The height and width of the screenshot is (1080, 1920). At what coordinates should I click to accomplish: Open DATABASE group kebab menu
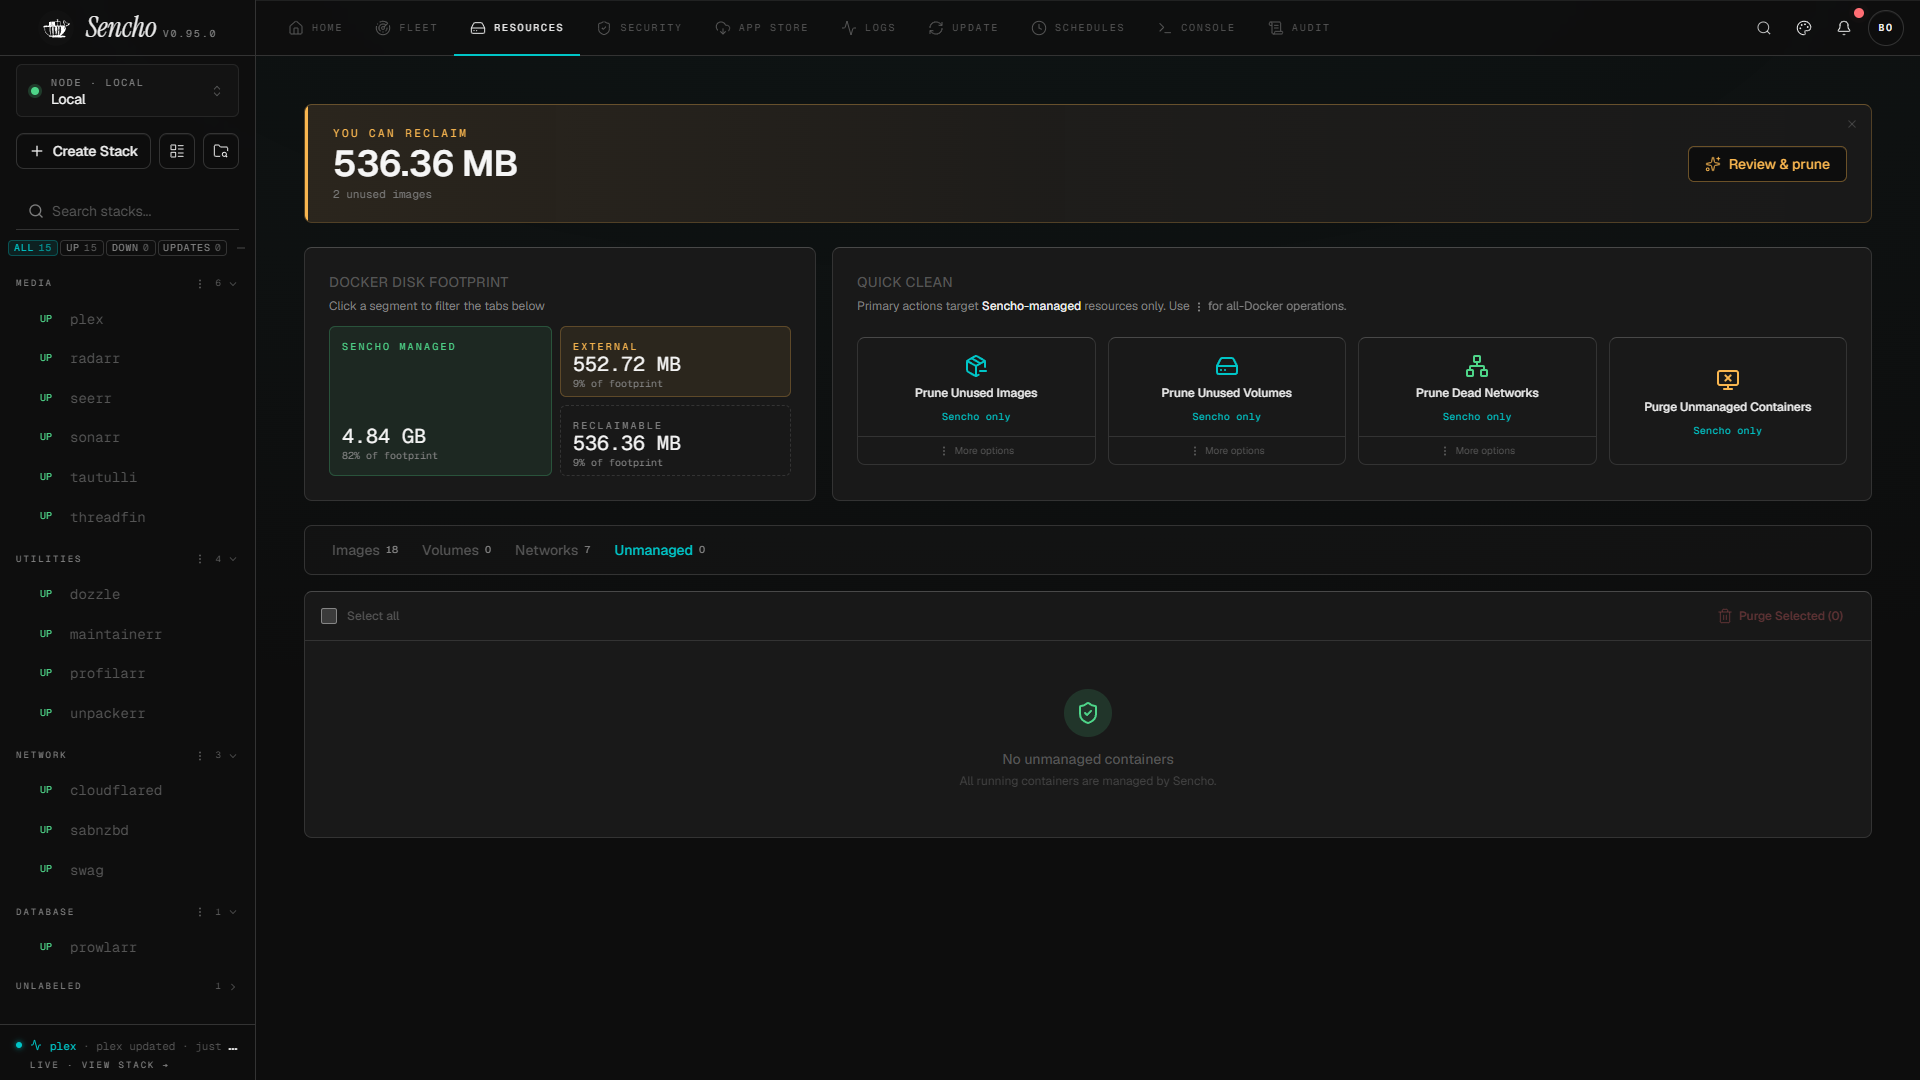tap(200, 912)
